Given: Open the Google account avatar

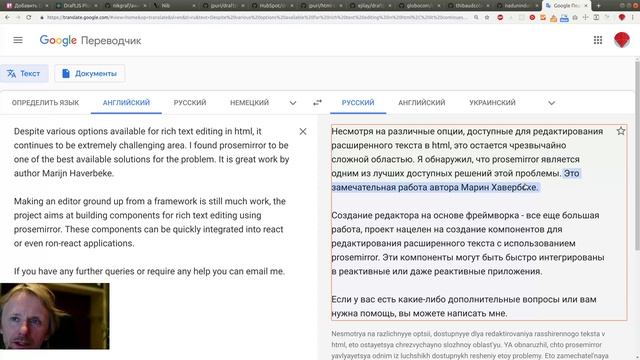Looking at the screenshot, I should click(622, 40).
